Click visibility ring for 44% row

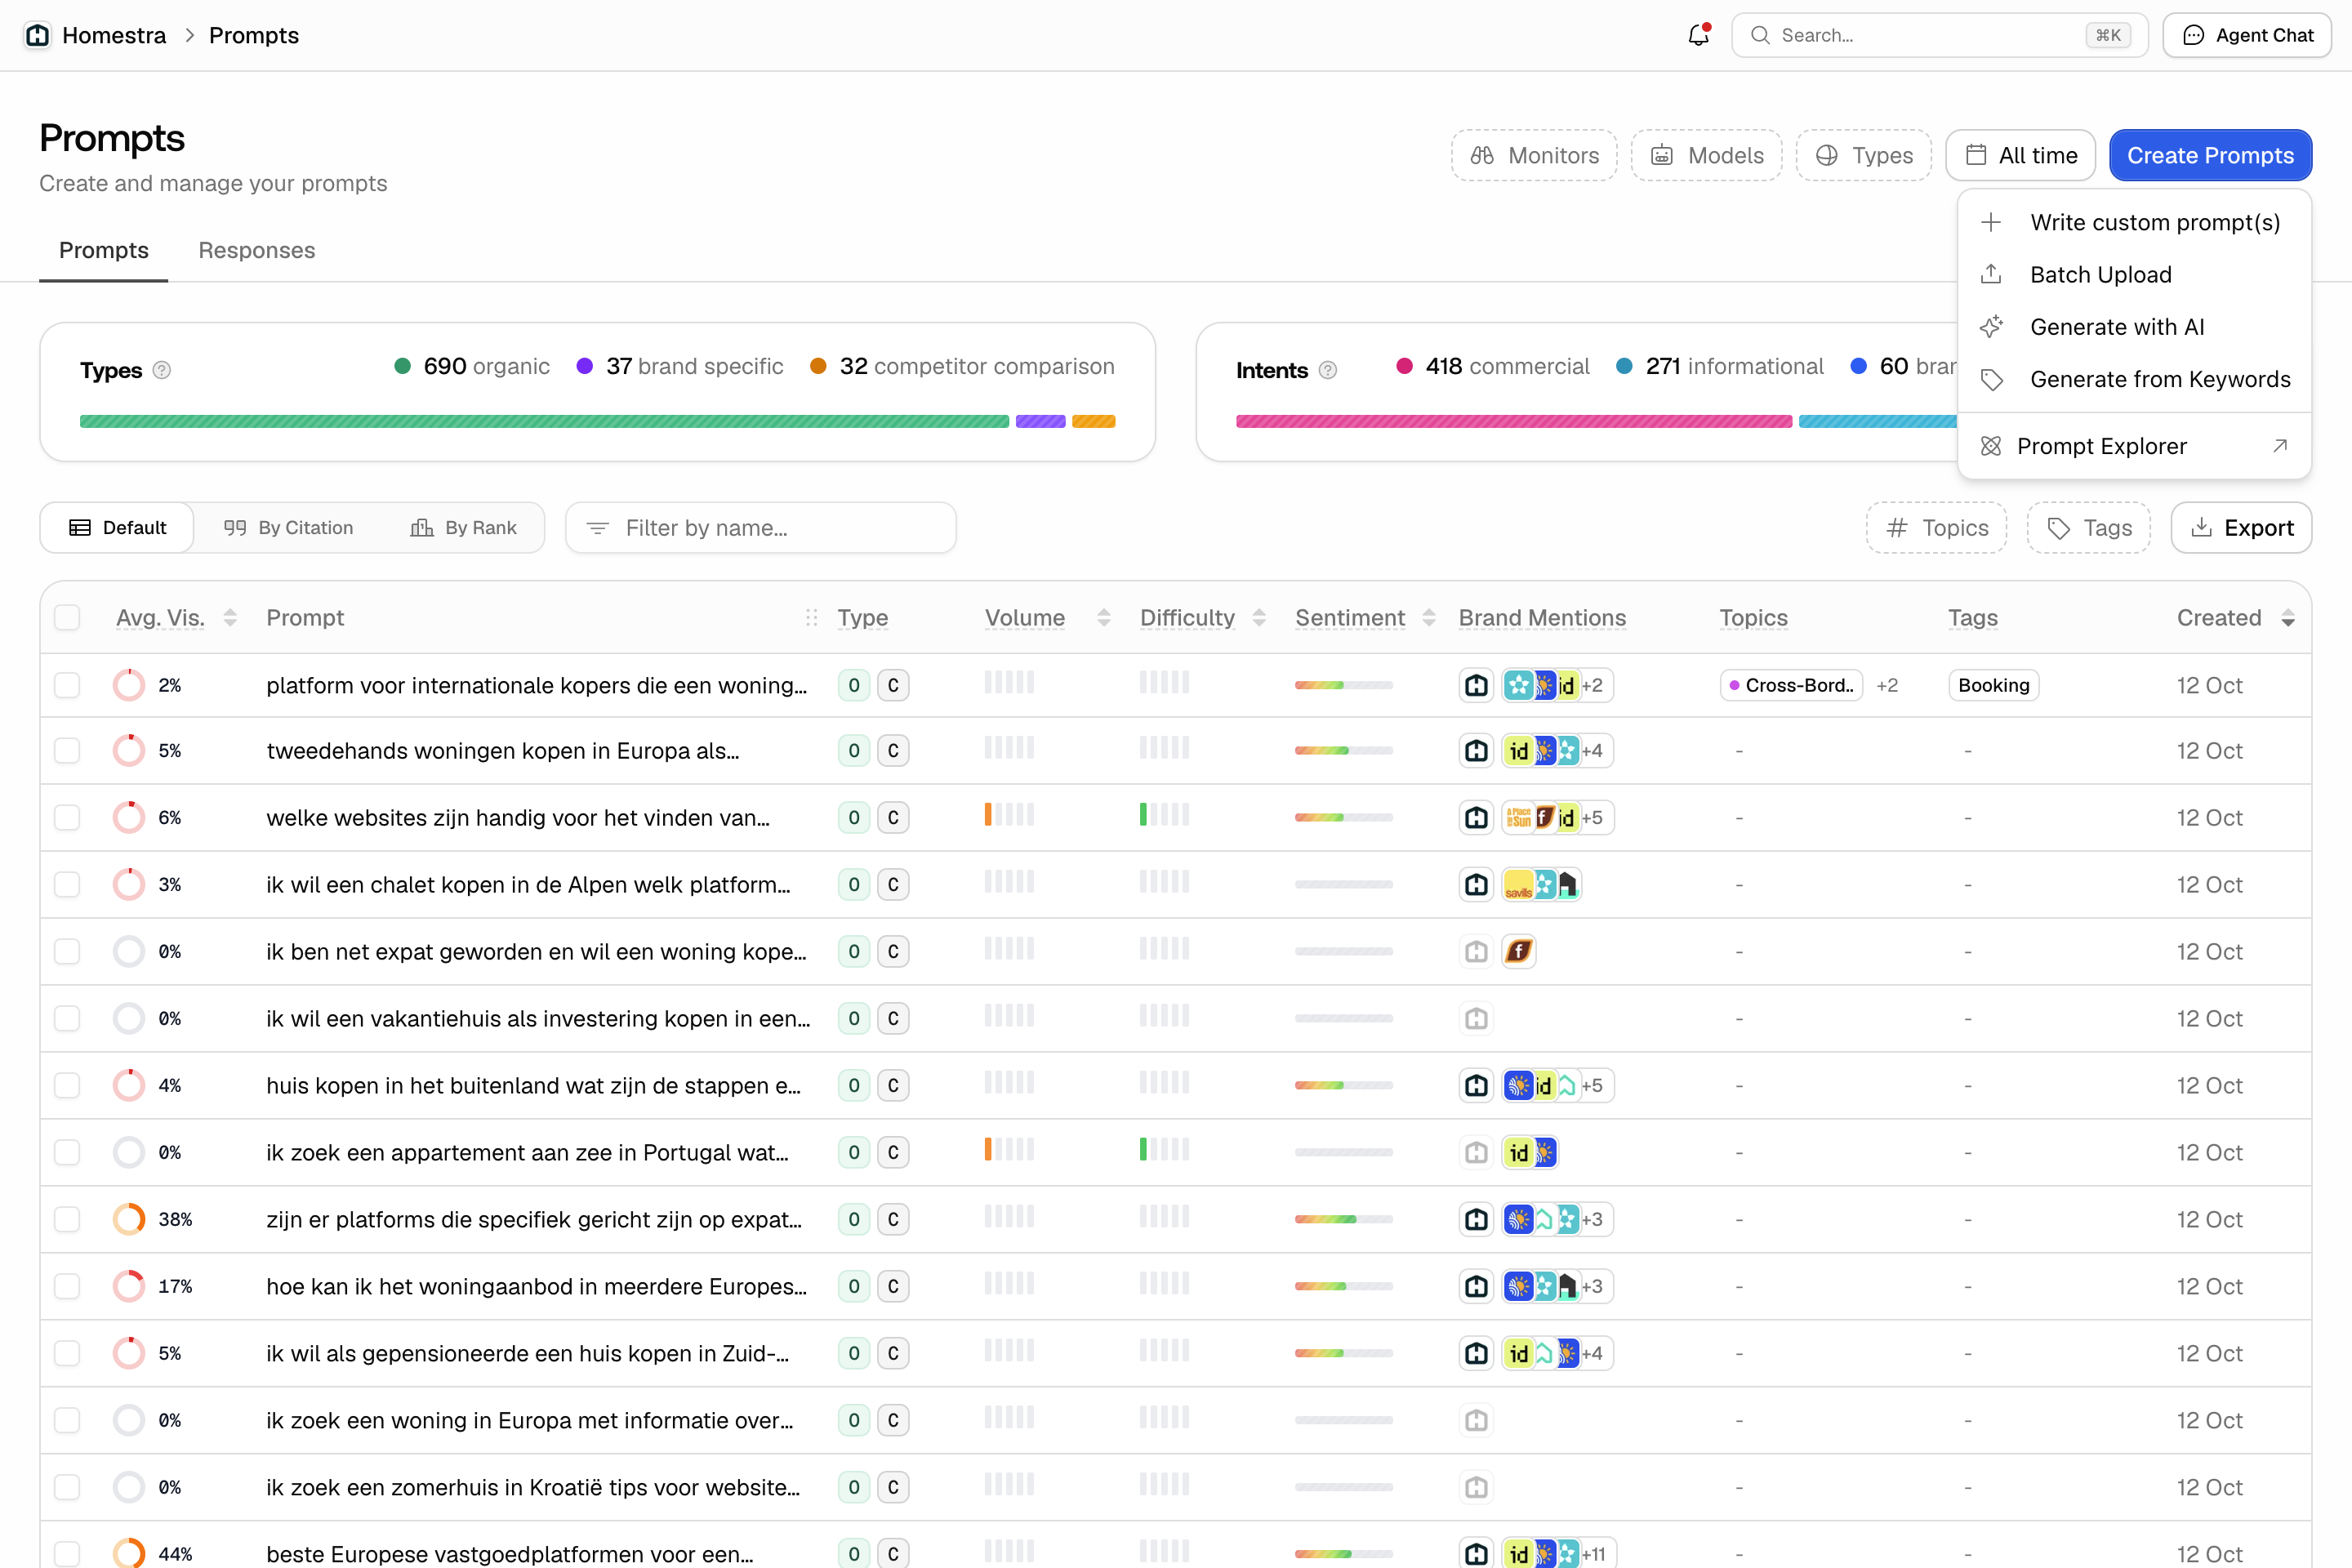coord(129,1553)
